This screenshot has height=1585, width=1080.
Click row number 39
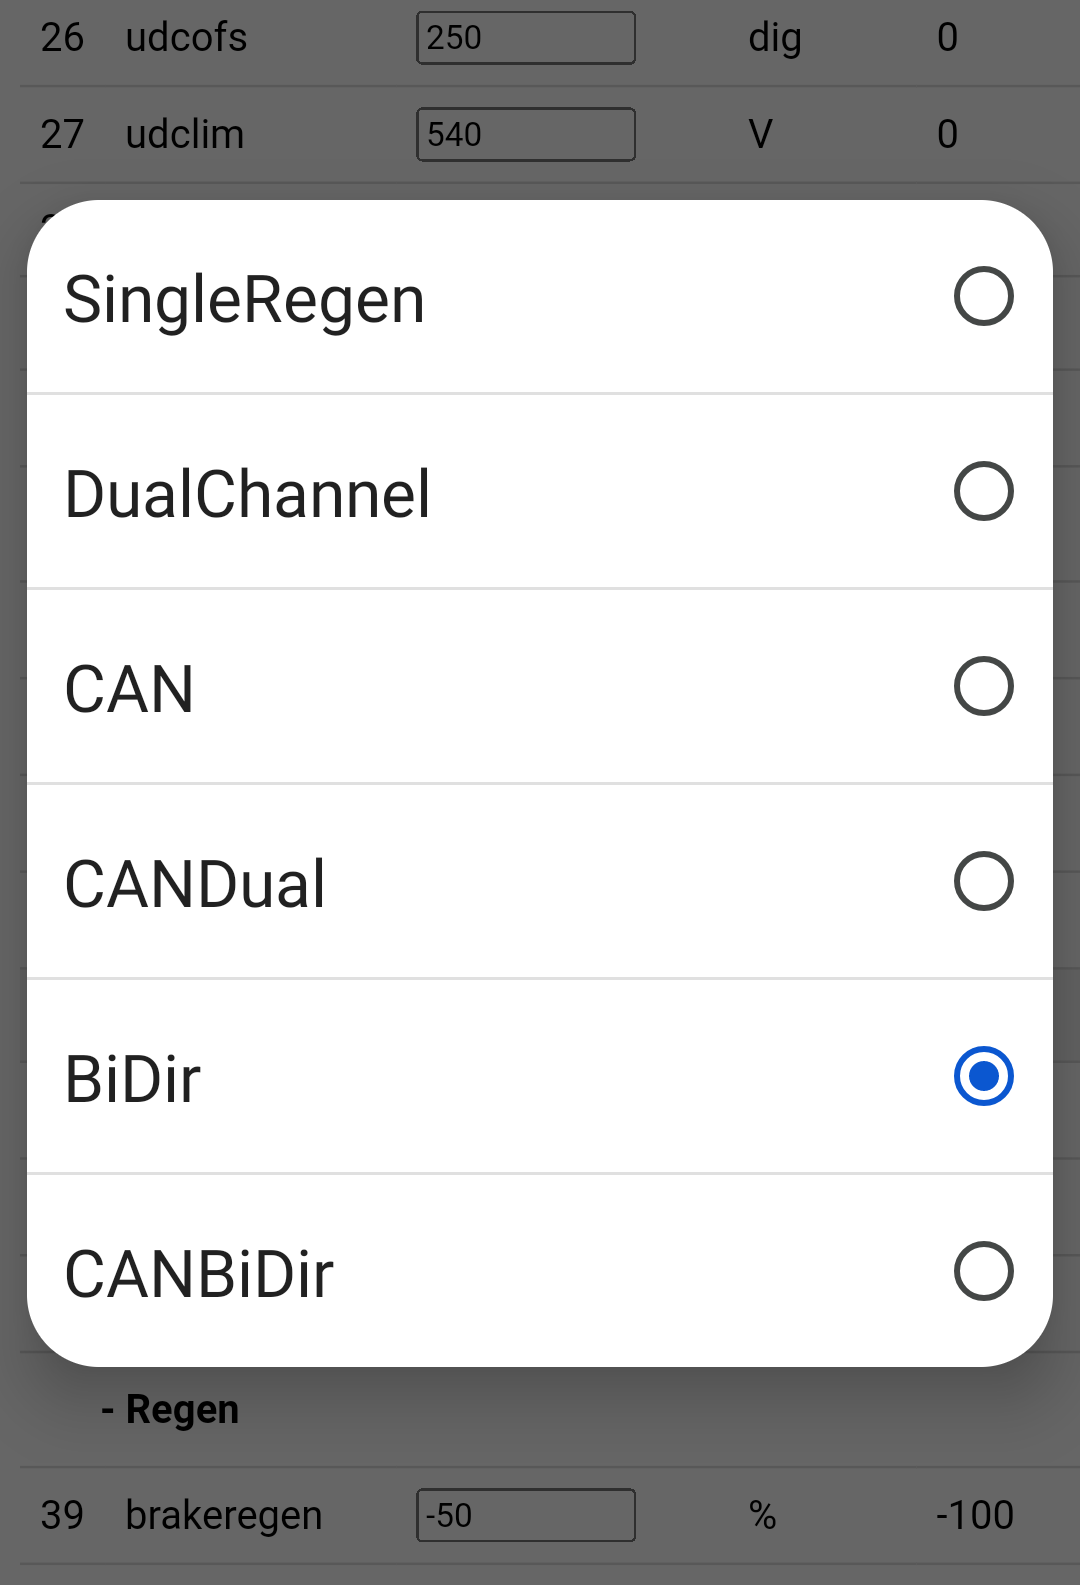(62, 1515)
